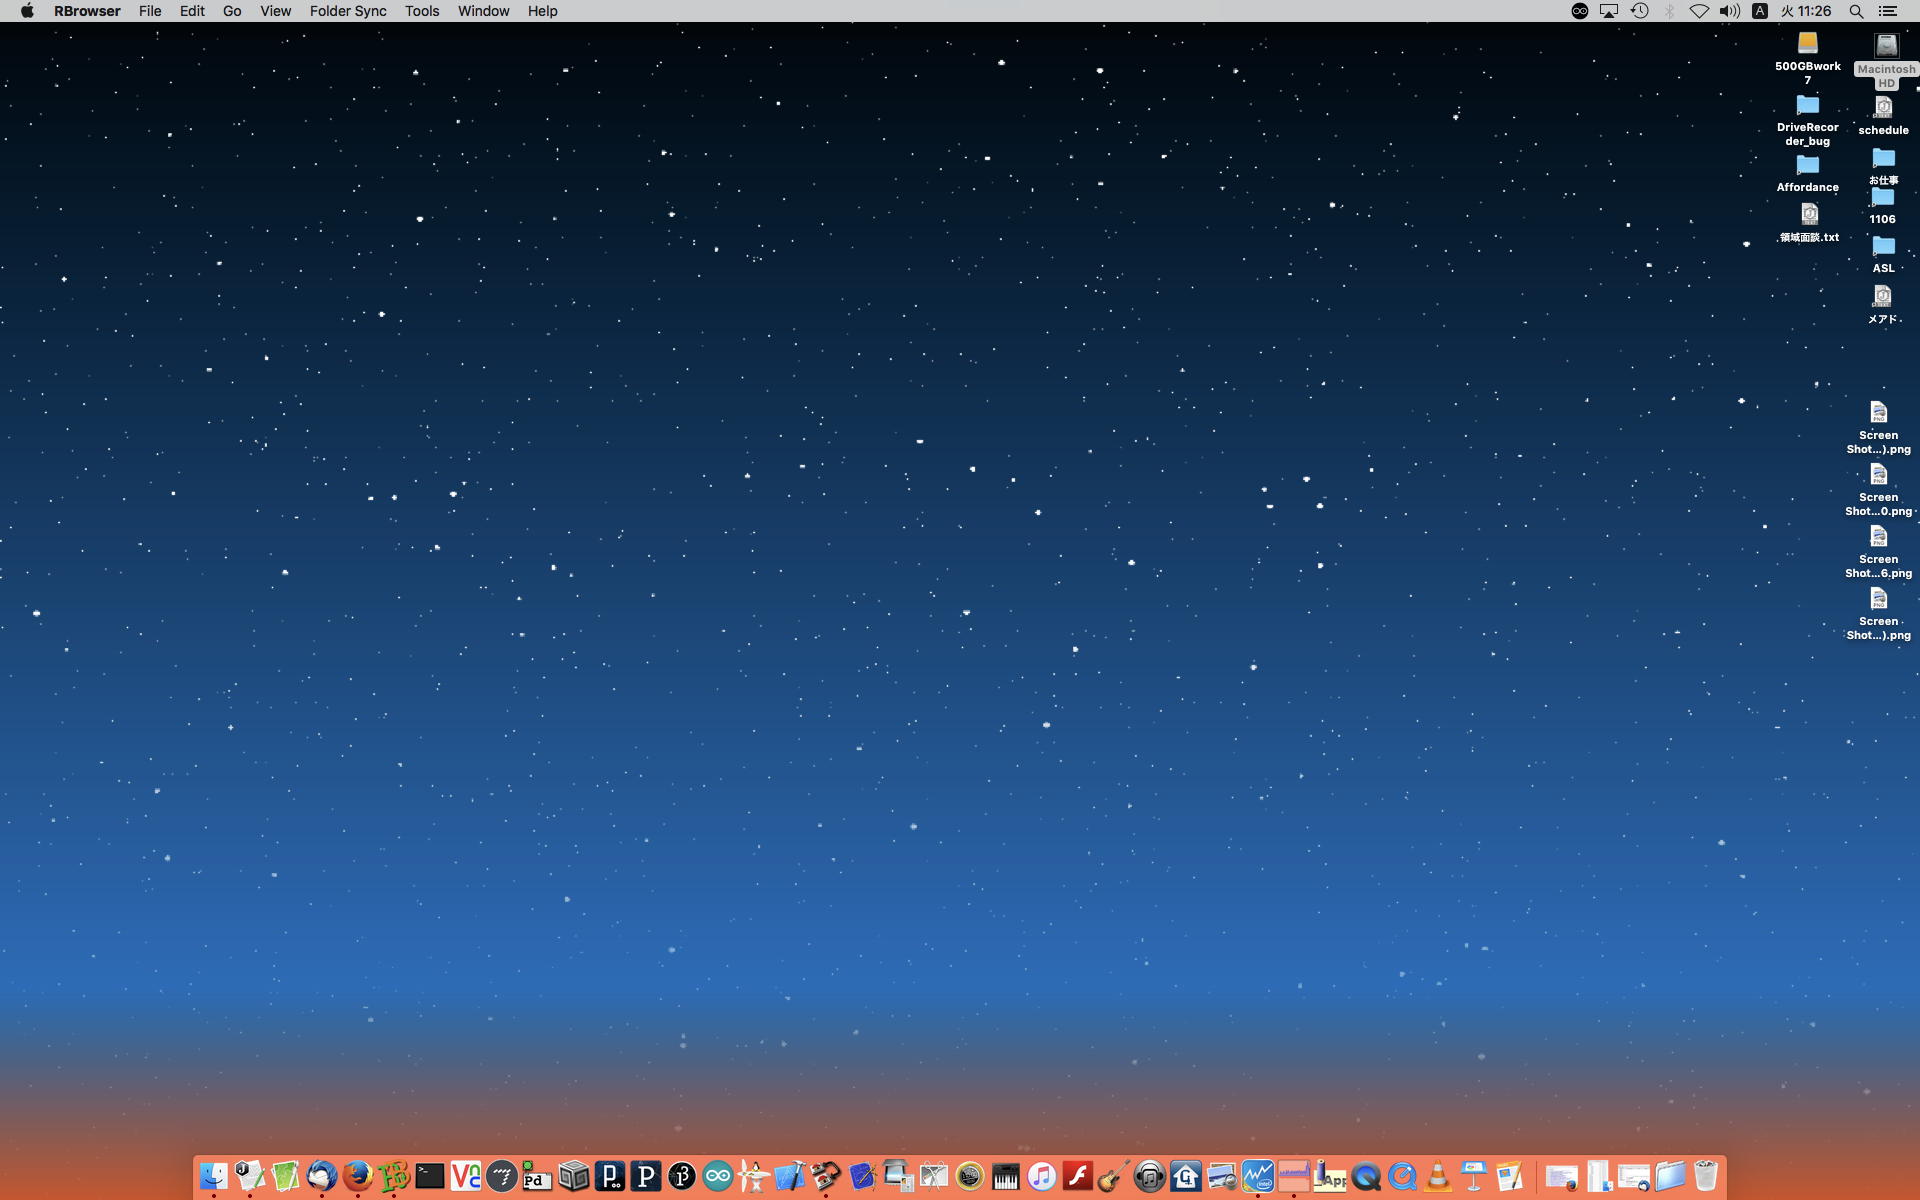Open the Wi-Fi status menu
This screenshot has width=1920, height=1200.
tap(1699, 11)
